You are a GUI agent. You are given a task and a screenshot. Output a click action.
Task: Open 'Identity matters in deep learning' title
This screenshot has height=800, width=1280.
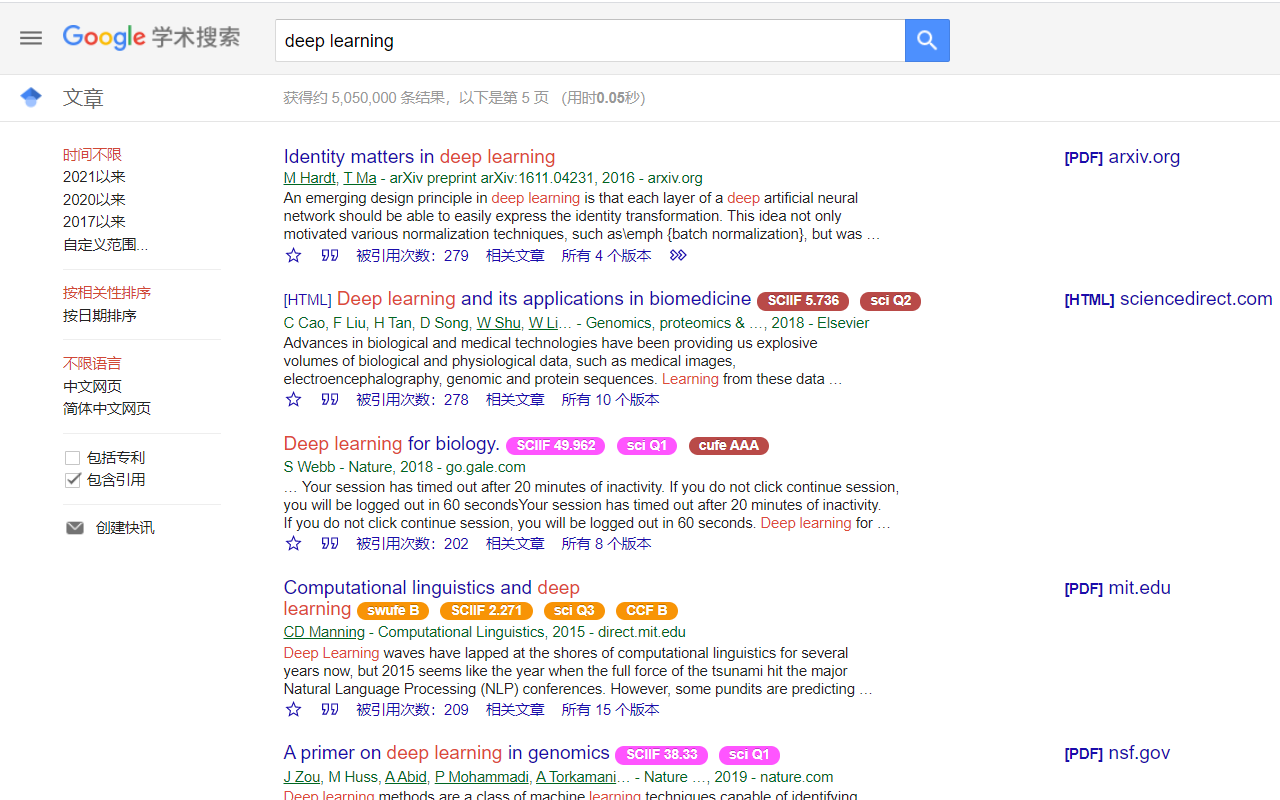pos(419,156)
